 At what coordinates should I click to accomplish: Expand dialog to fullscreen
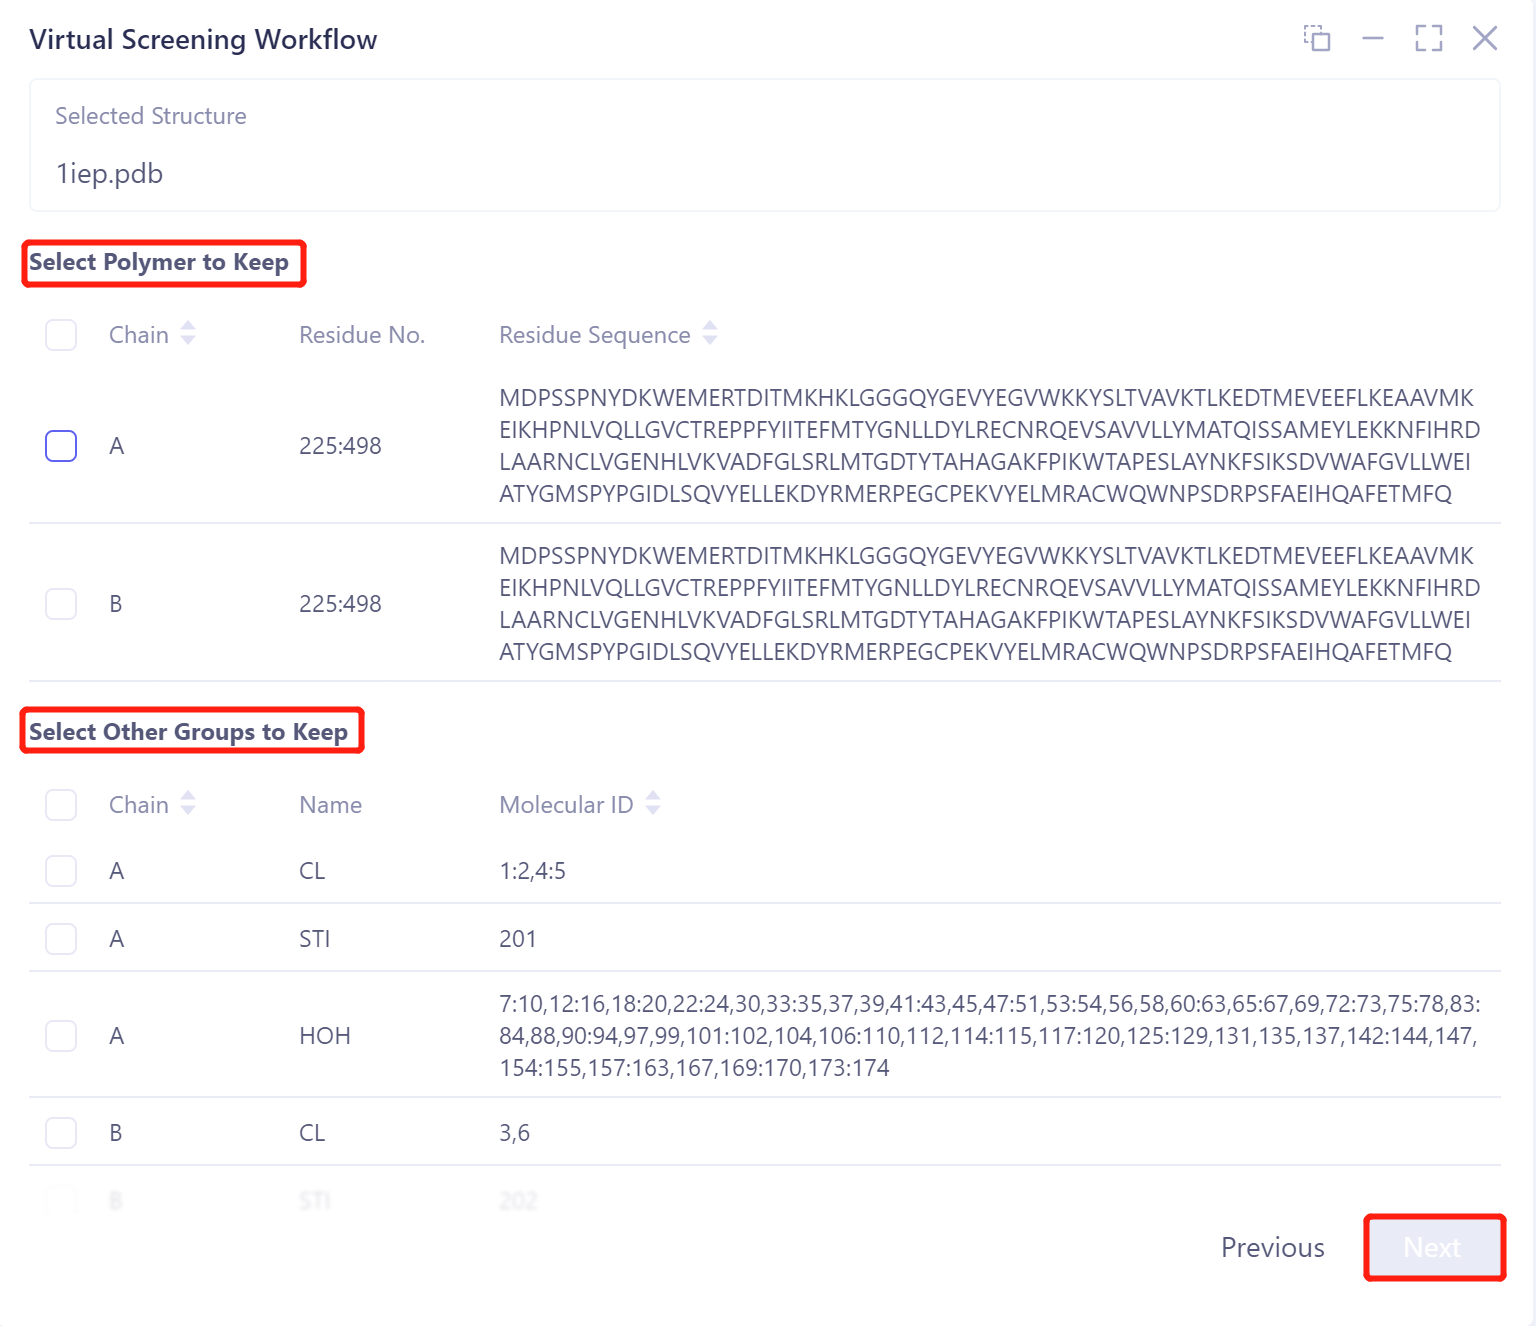(x=1428, y=38)
